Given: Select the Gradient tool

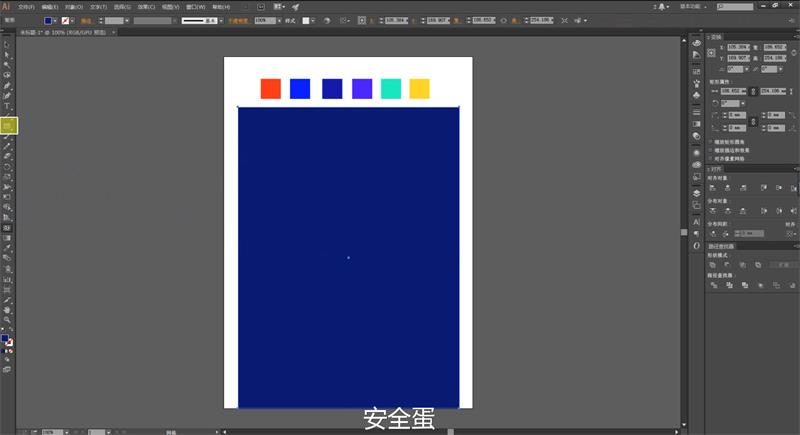Looking at the screenshot, I should [x=7, y=238].
